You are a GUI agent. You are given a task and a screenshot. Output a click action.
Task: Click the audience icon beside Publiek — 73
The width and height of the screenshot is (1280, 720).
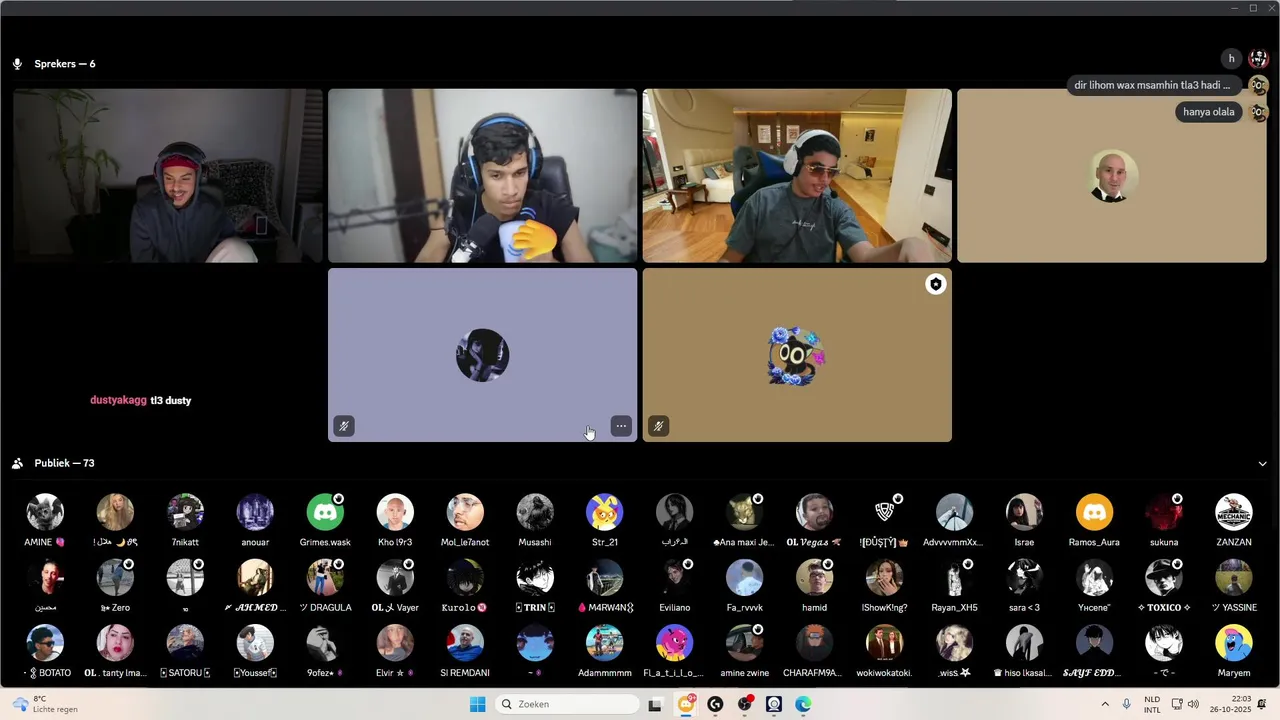pyautogui.click(x=17, y=463)
